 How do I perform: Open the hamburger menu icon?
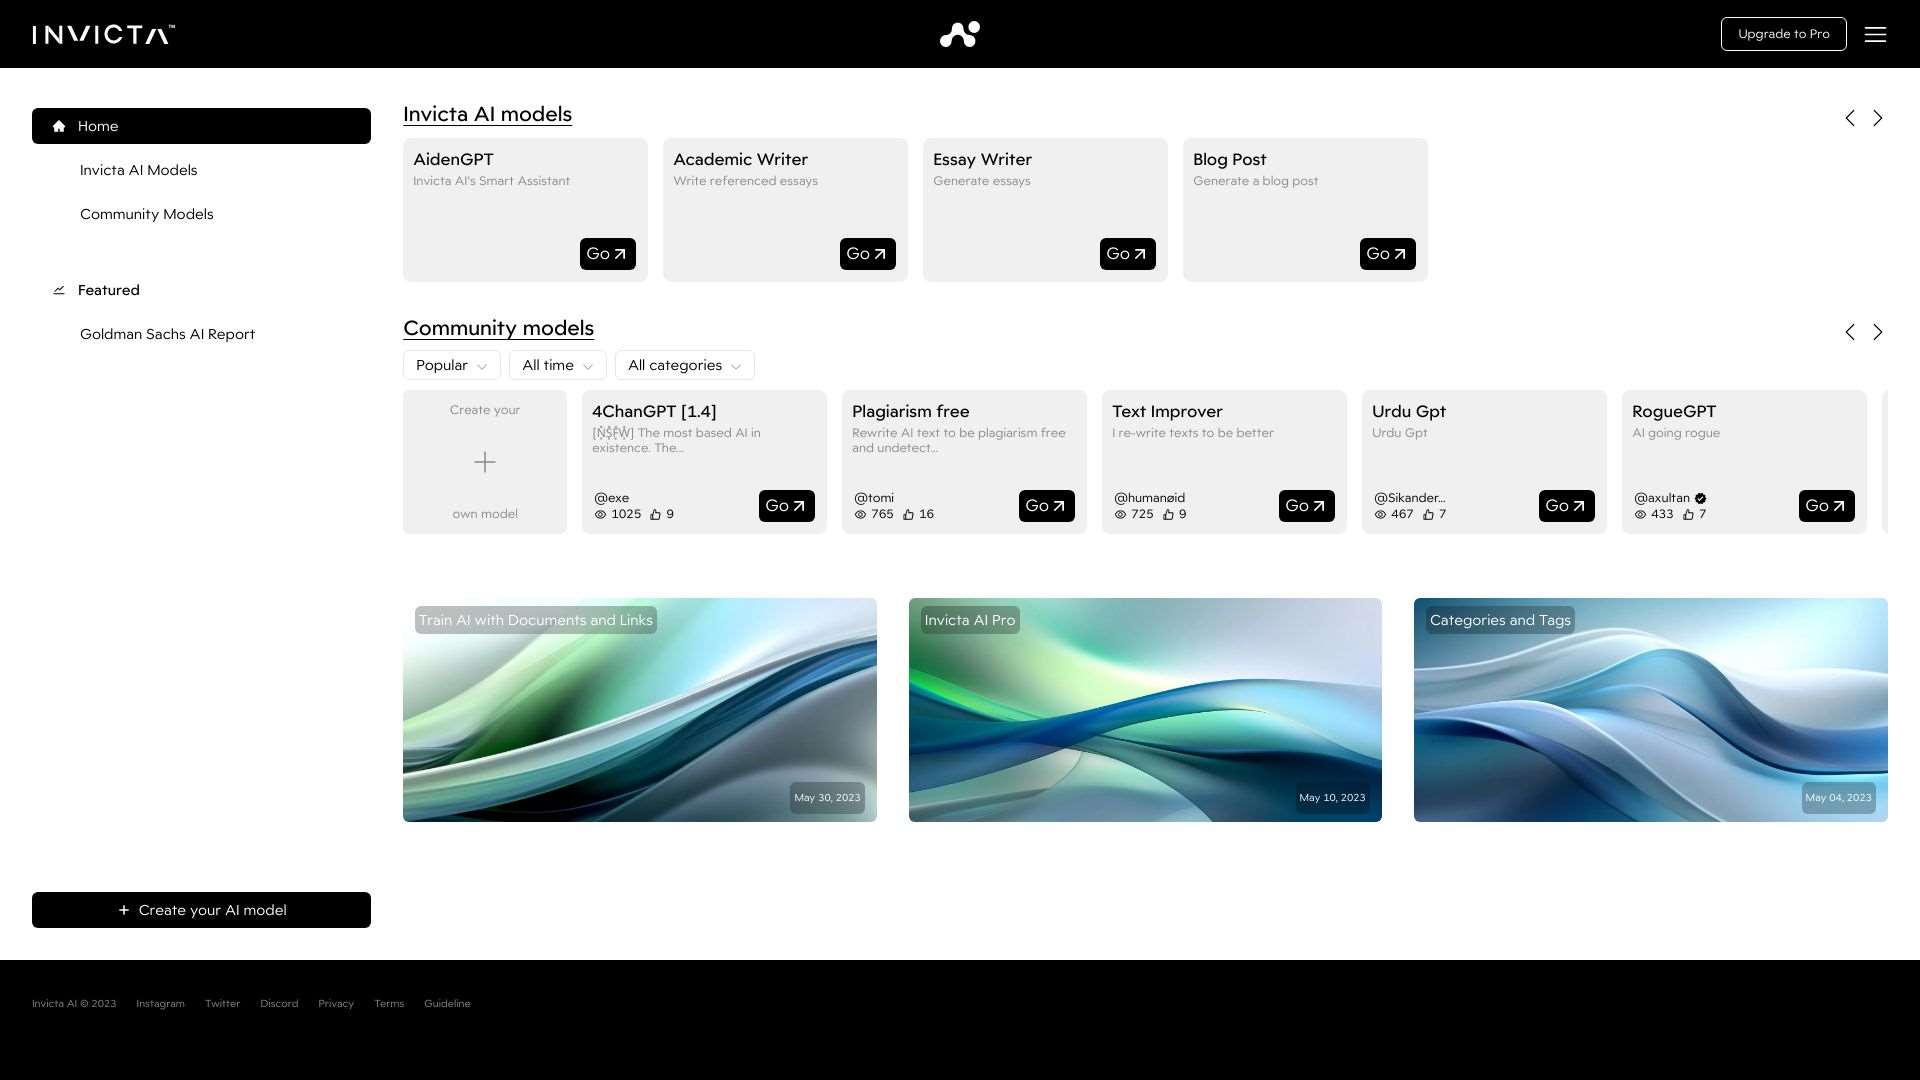coord(1875,34)
